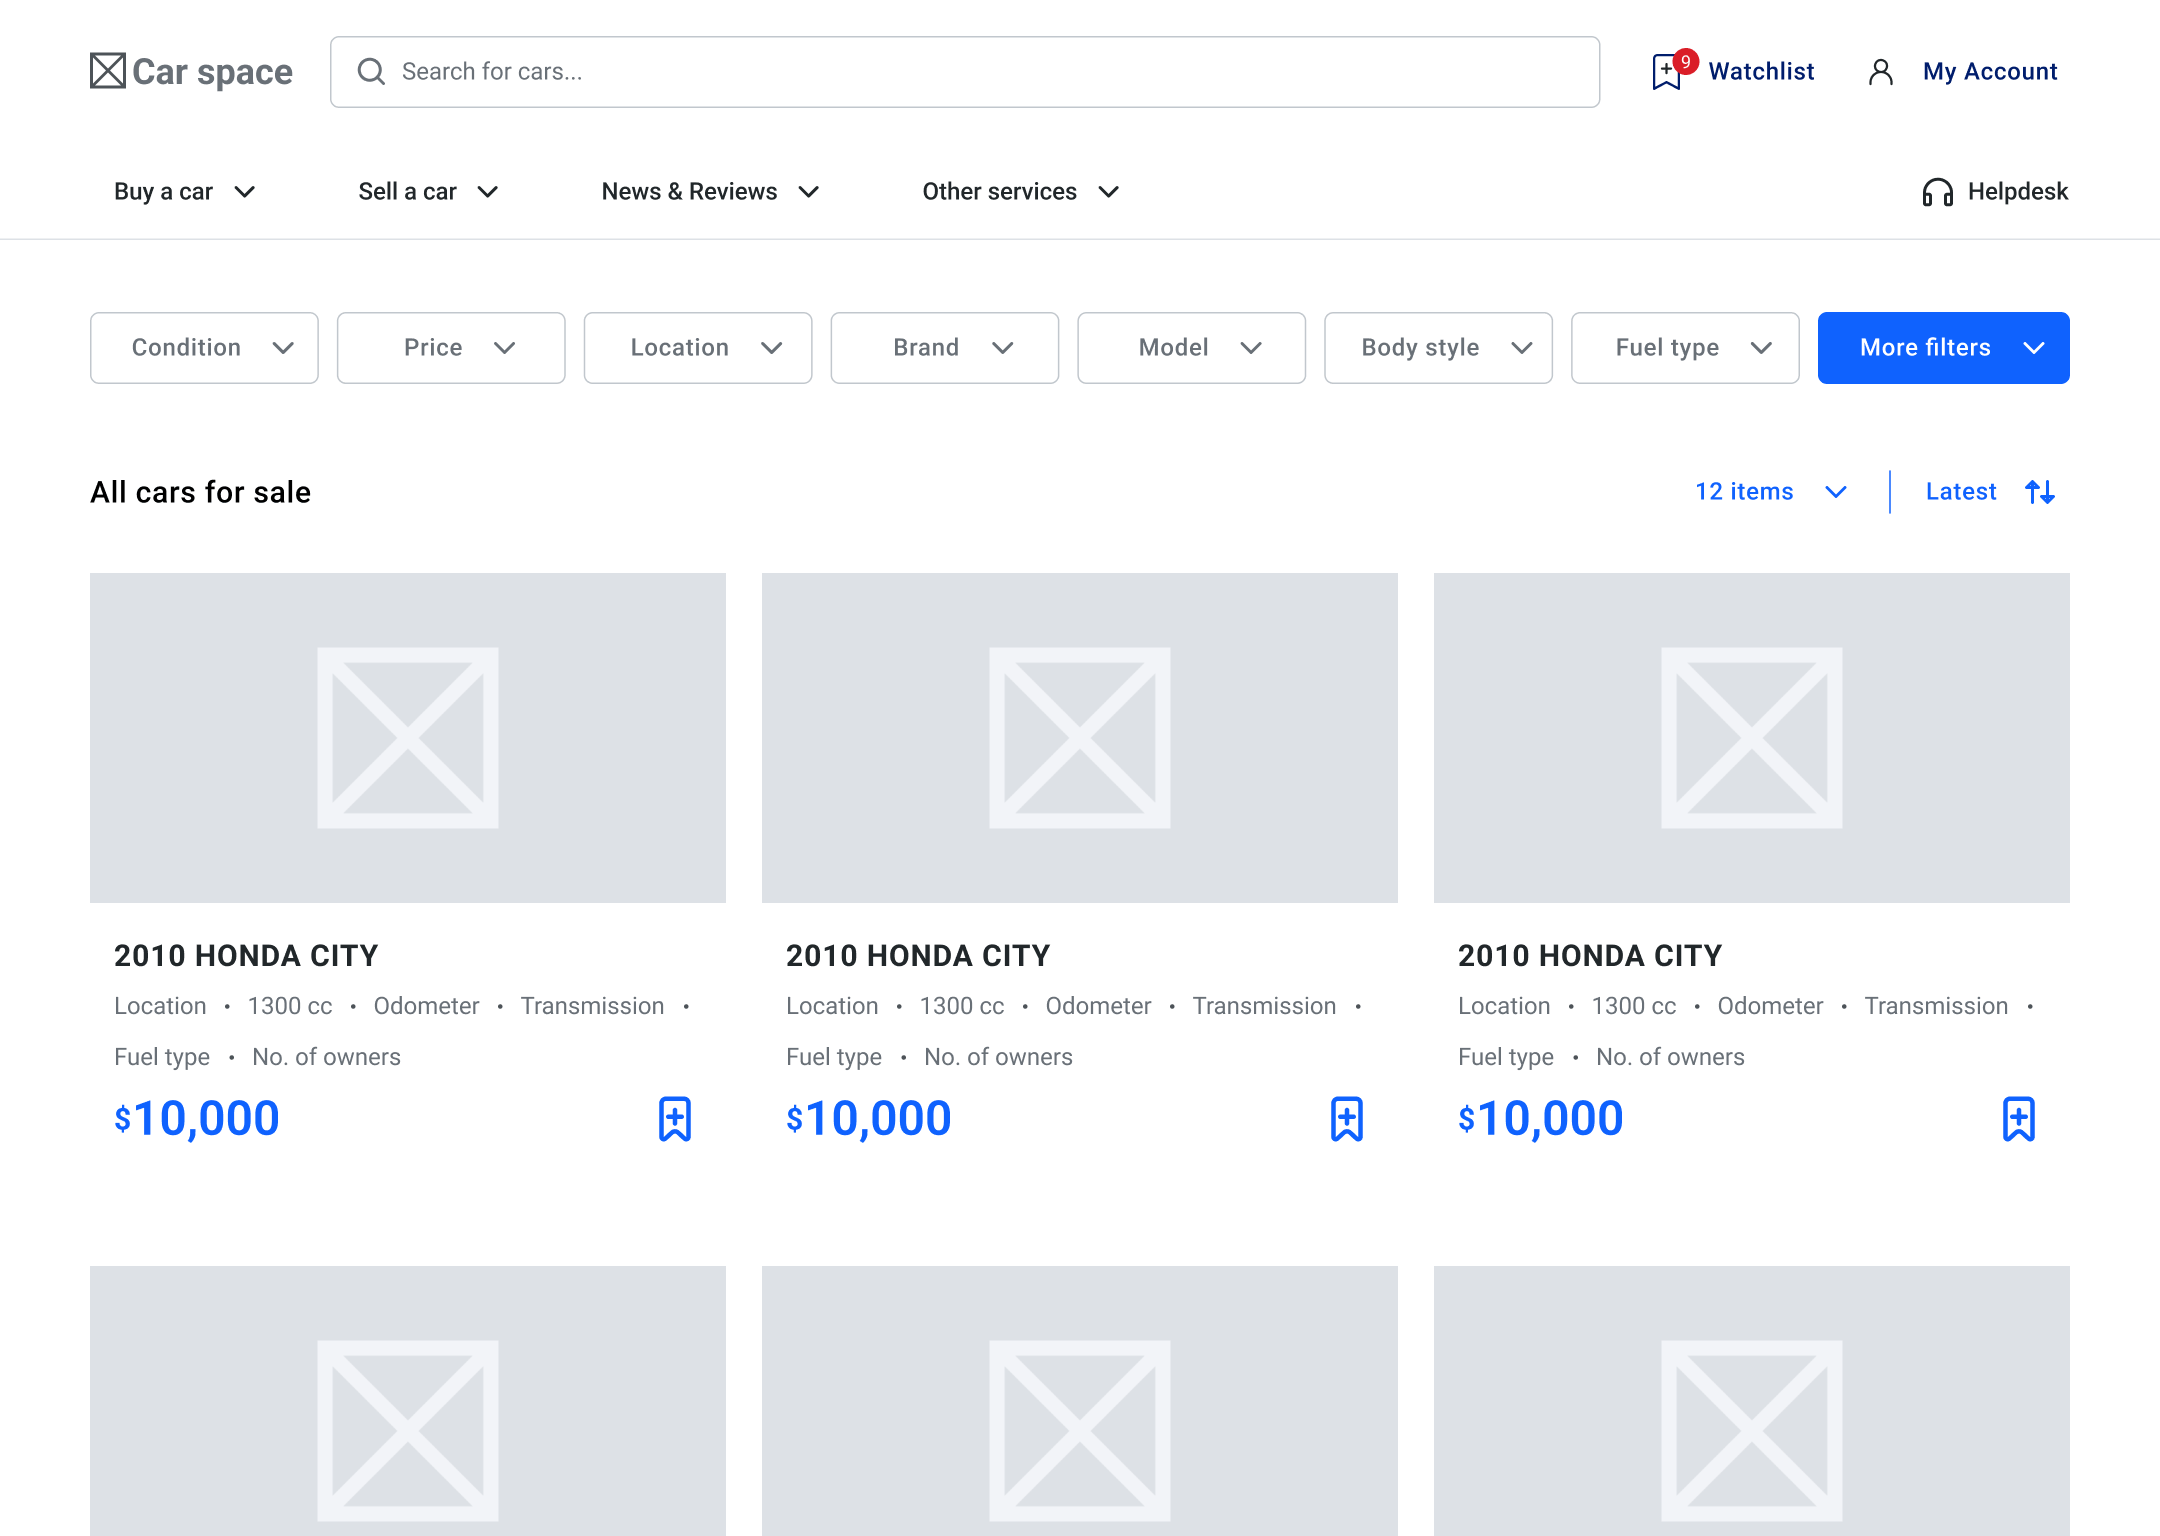Bookmark the second 2010 Honda City card

[x=1347, y=1119]
